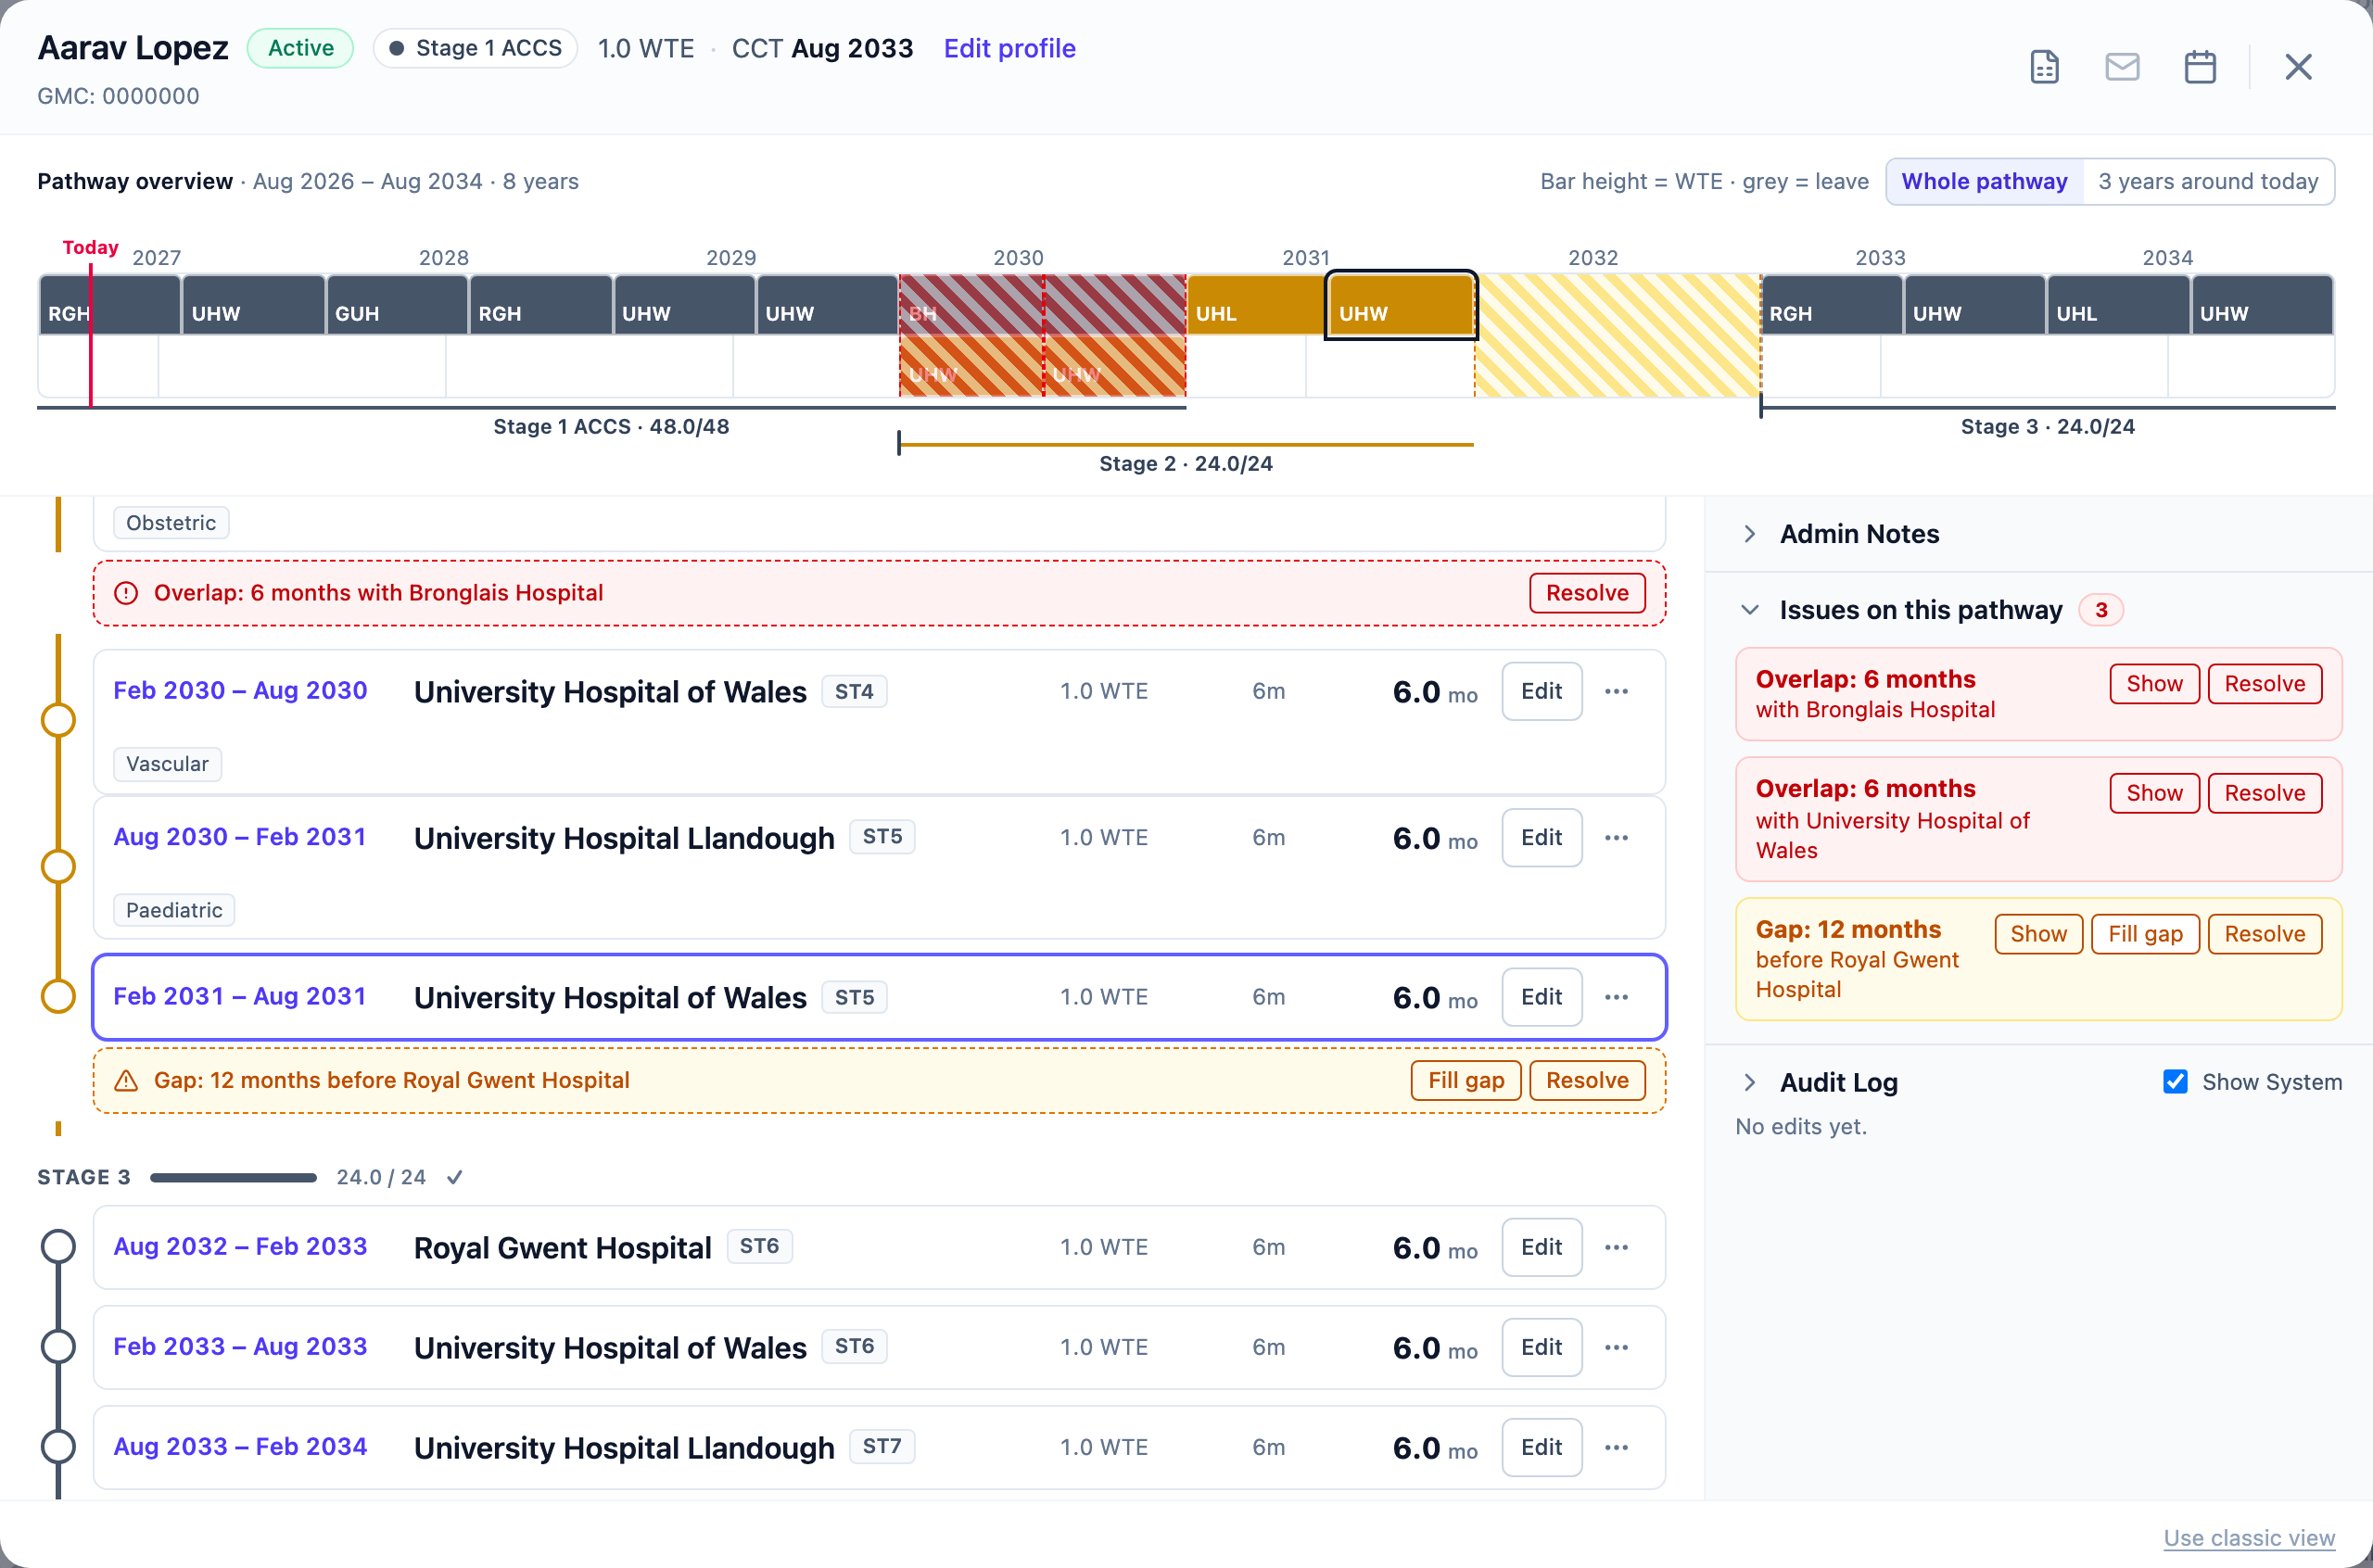Show the Bronglais Hospital overlap issue in sidebar
Image resolution: width=2373 pixels, height=1568 pixels.
pos(2154,684)
